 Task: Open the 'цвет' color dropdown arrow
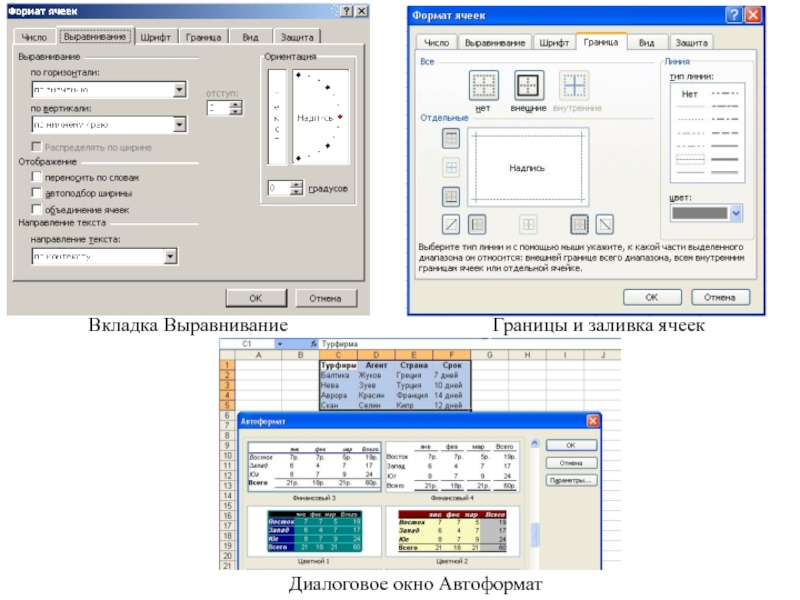click(x=735, y=213)
